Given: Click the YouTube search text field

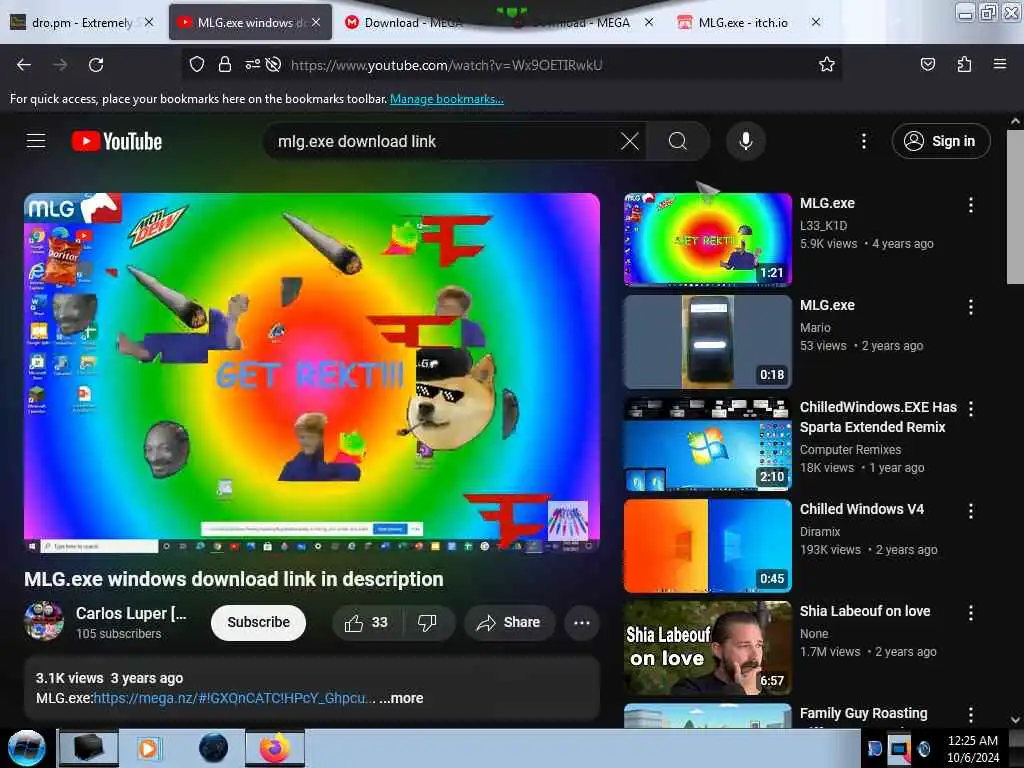Looking at the screenshot, I should click(x=444, y=141).
